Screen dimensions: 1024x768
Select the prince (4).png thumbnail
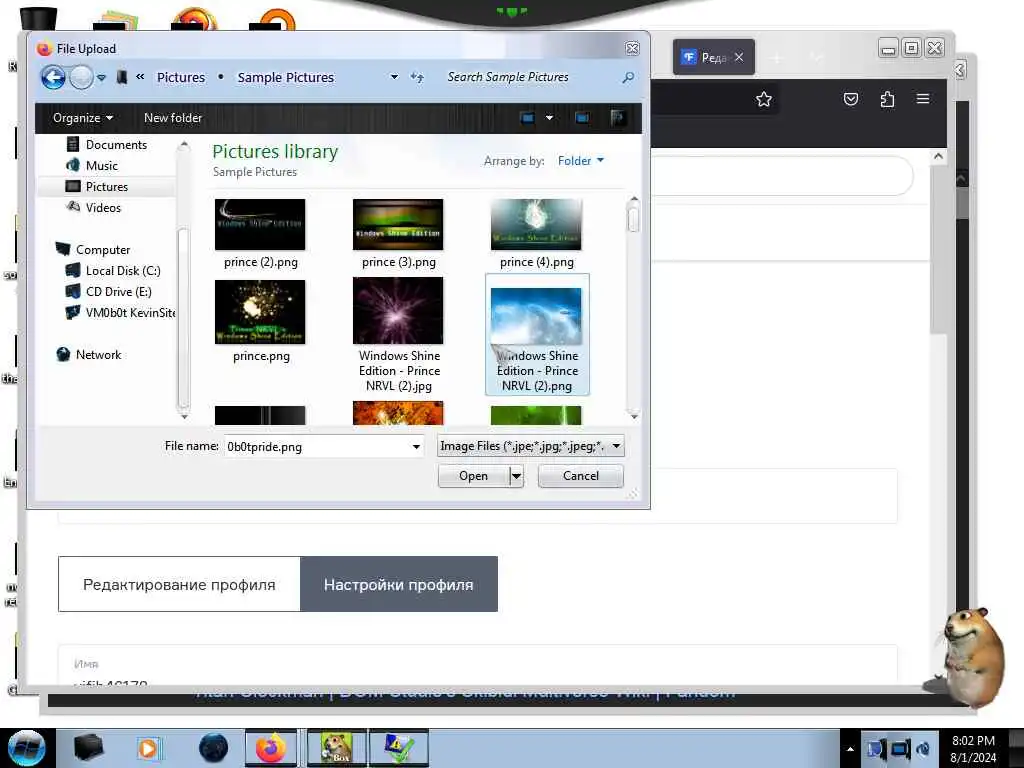536,225
